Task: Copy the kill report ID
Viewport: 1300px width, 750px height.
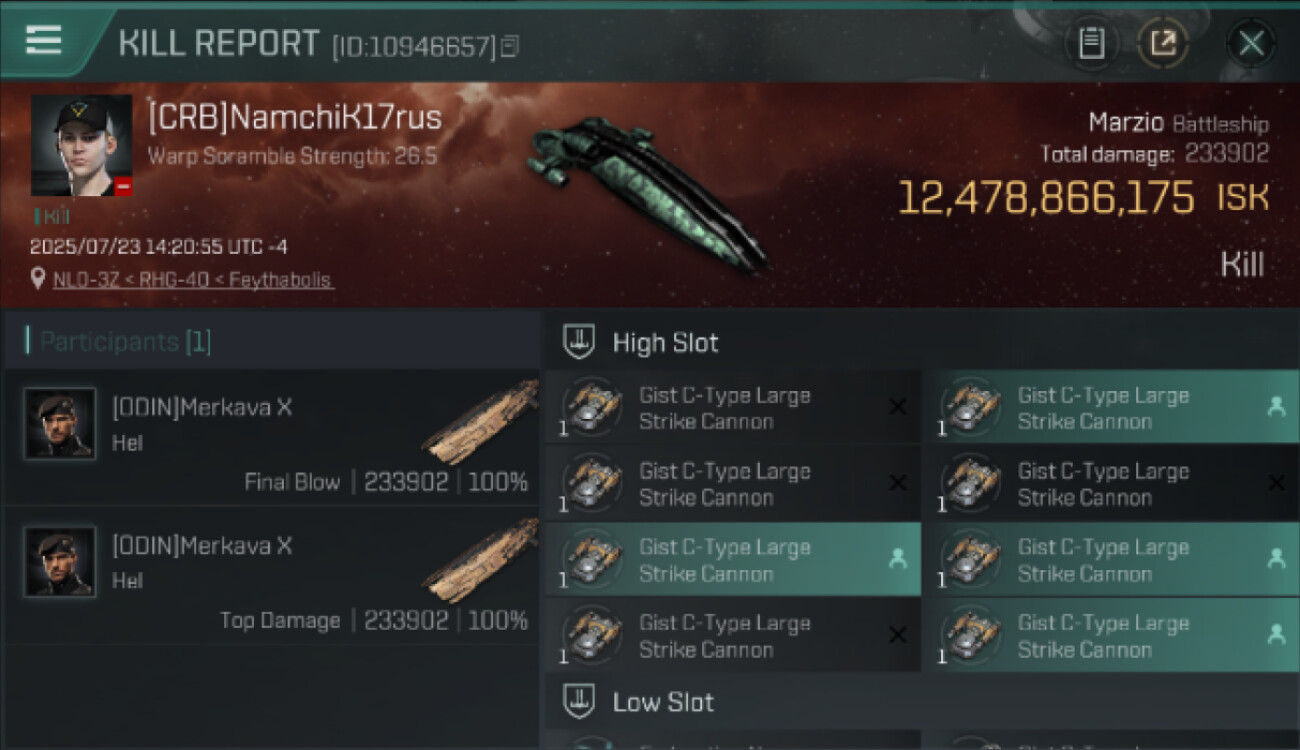Action: 510,46
